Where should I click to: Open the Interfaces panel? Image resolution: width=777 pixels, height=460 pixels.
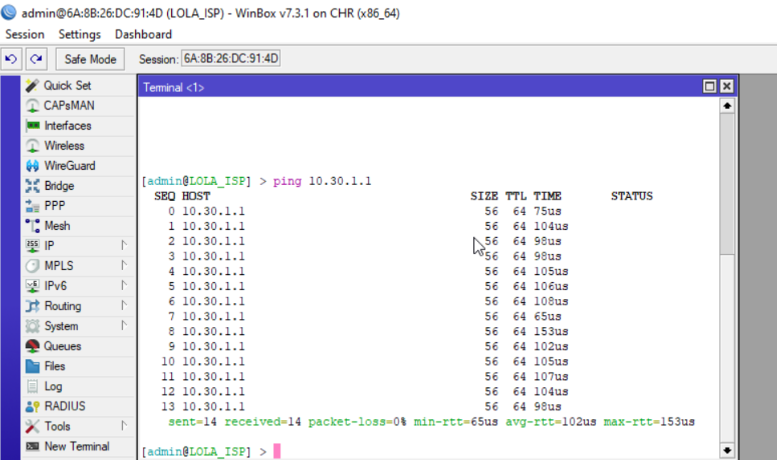point(67,126)
